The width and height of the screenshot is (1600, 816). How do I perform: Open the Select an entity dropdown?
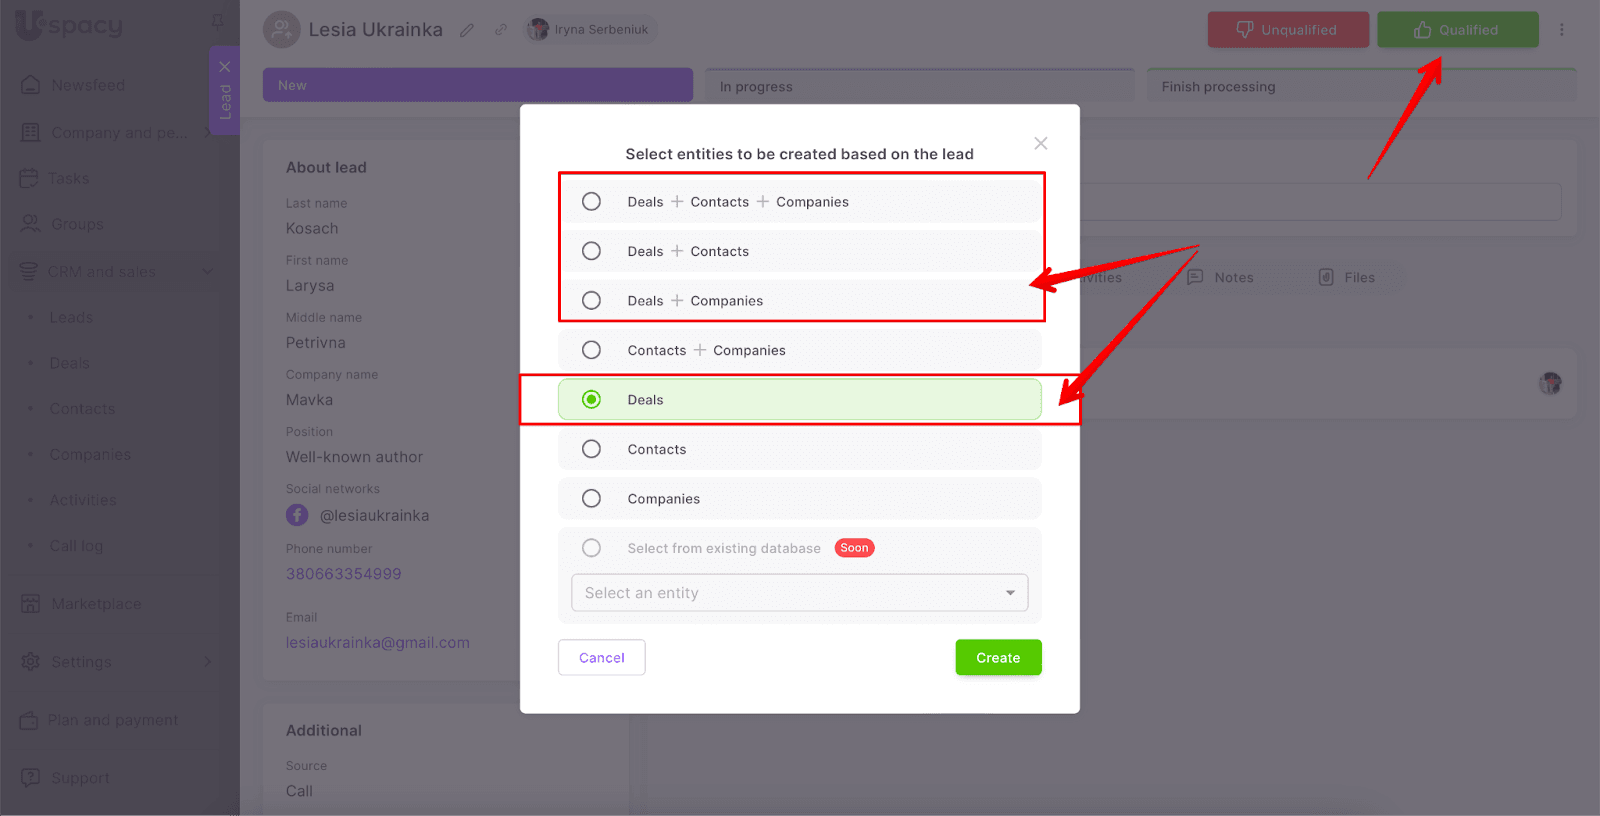799,593
